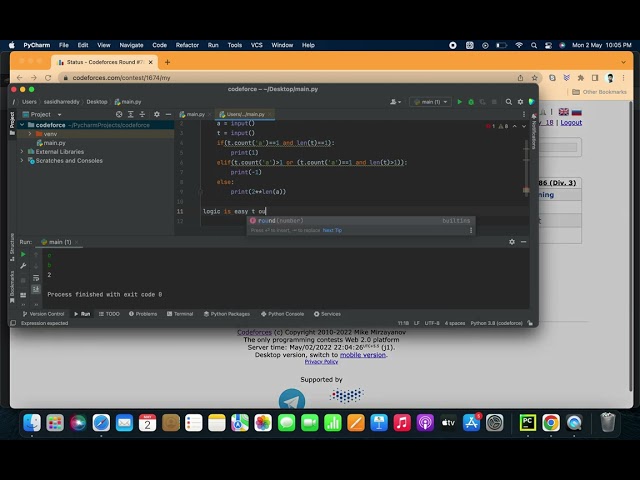Close the main (1) run tab
Image resolution: width=640 pixels, height=480 pixels.
coord(76,242)
